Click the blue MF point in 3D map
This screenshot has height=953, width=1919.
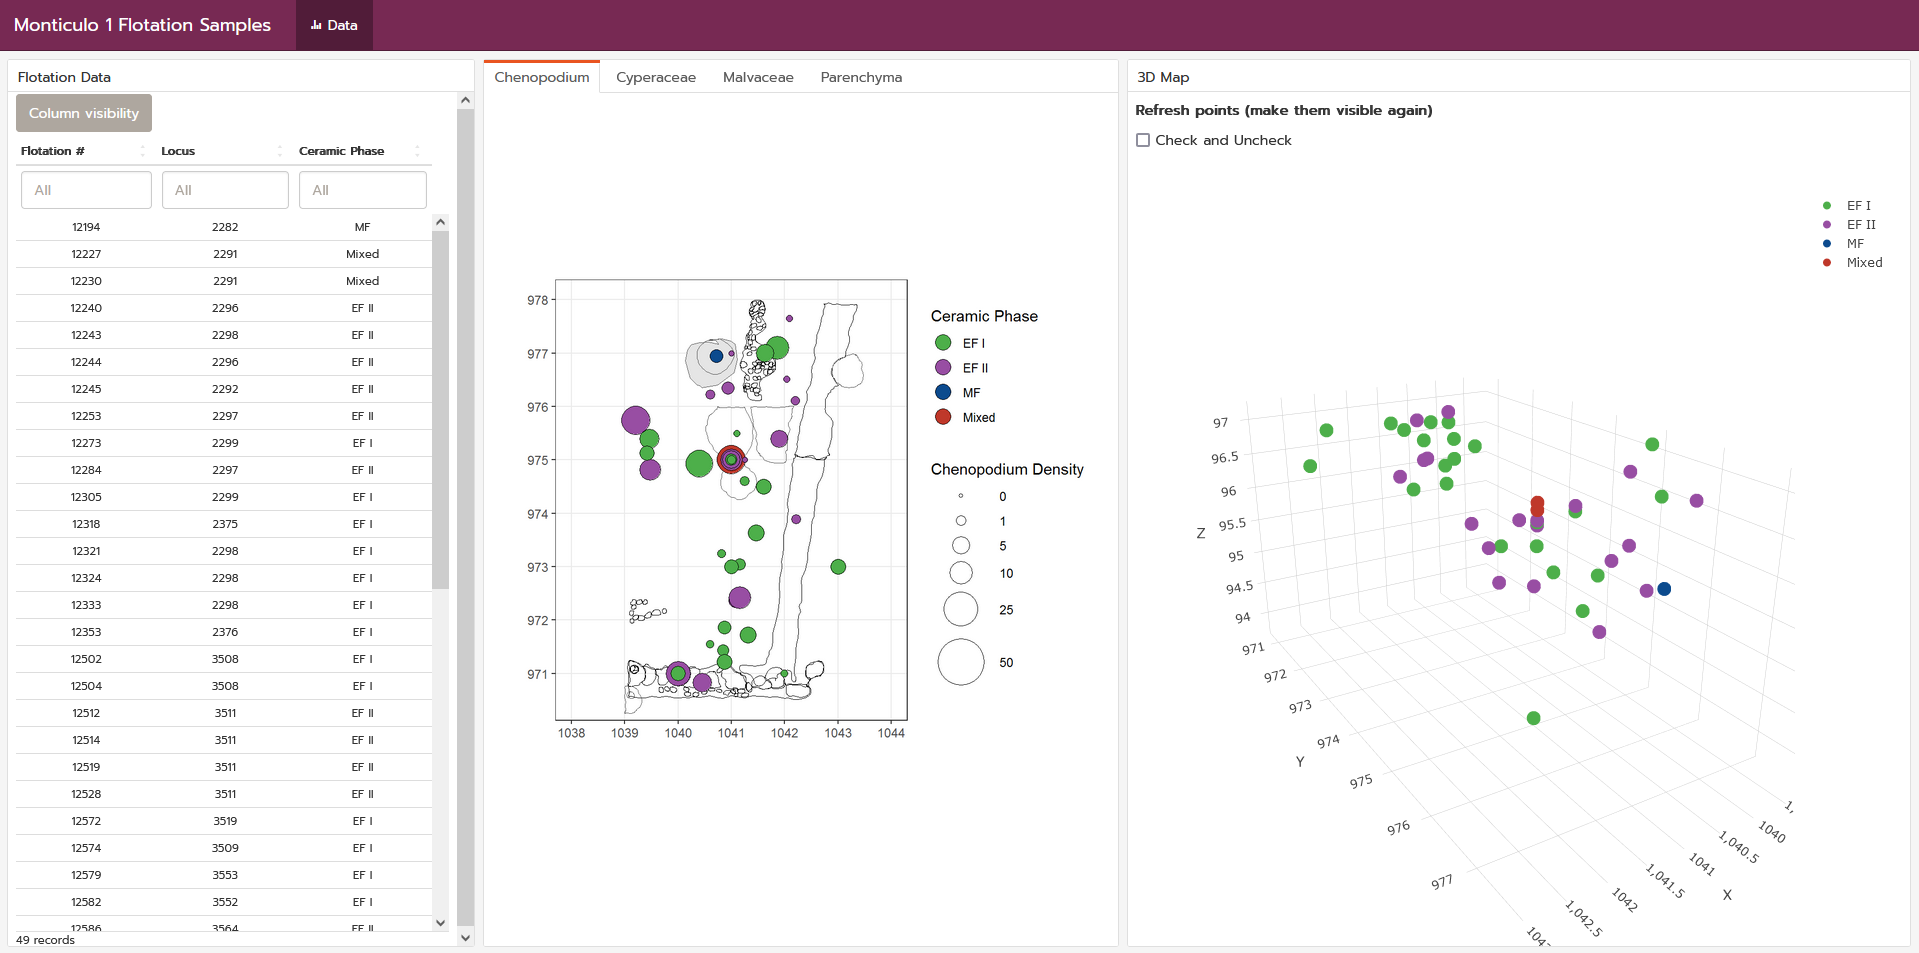(1664, 589)
